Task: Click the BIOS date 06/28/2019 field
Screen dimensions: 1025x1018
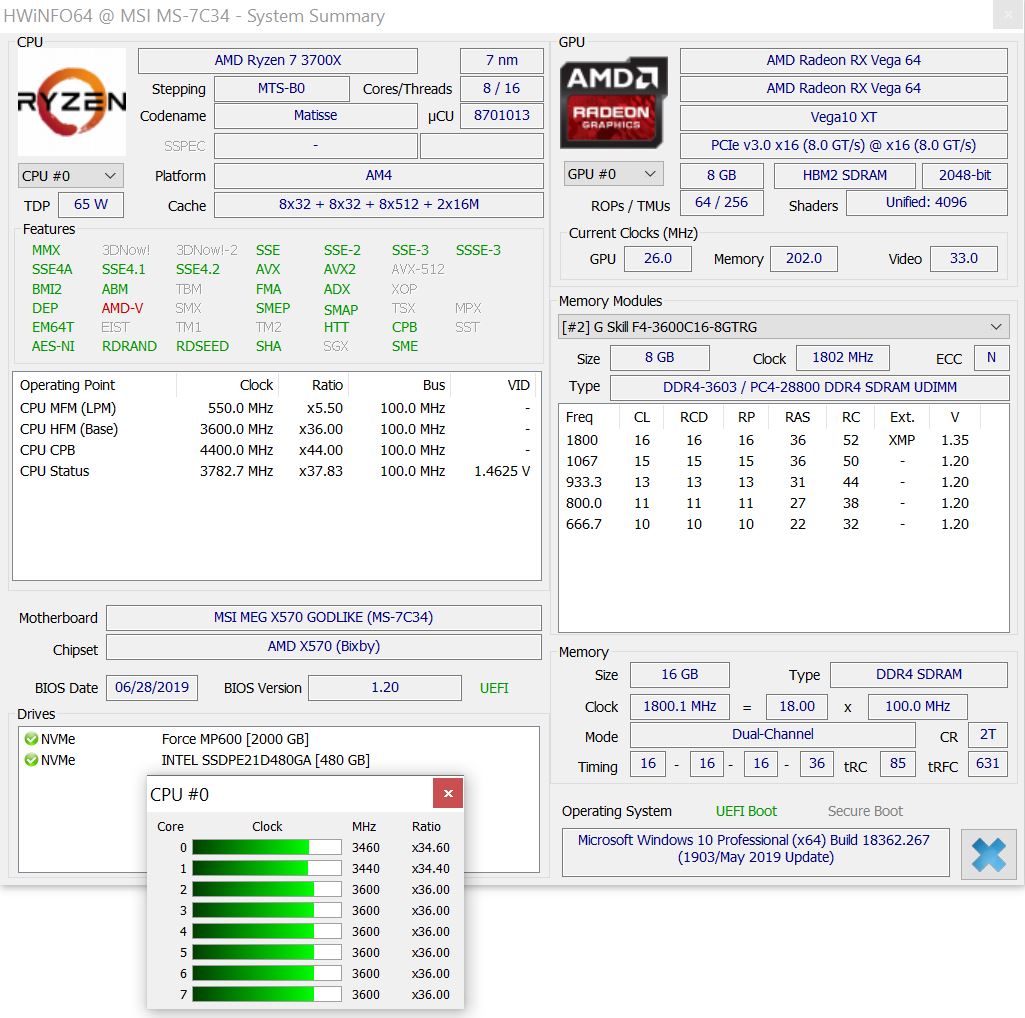Action: 152,688
